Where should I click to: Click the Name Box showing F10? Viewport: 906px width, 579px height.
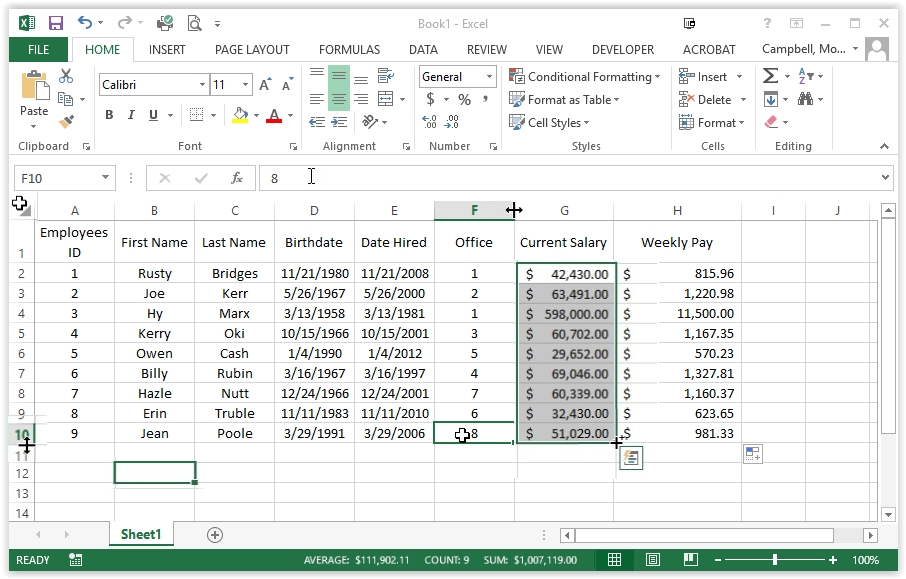point(57,178)
